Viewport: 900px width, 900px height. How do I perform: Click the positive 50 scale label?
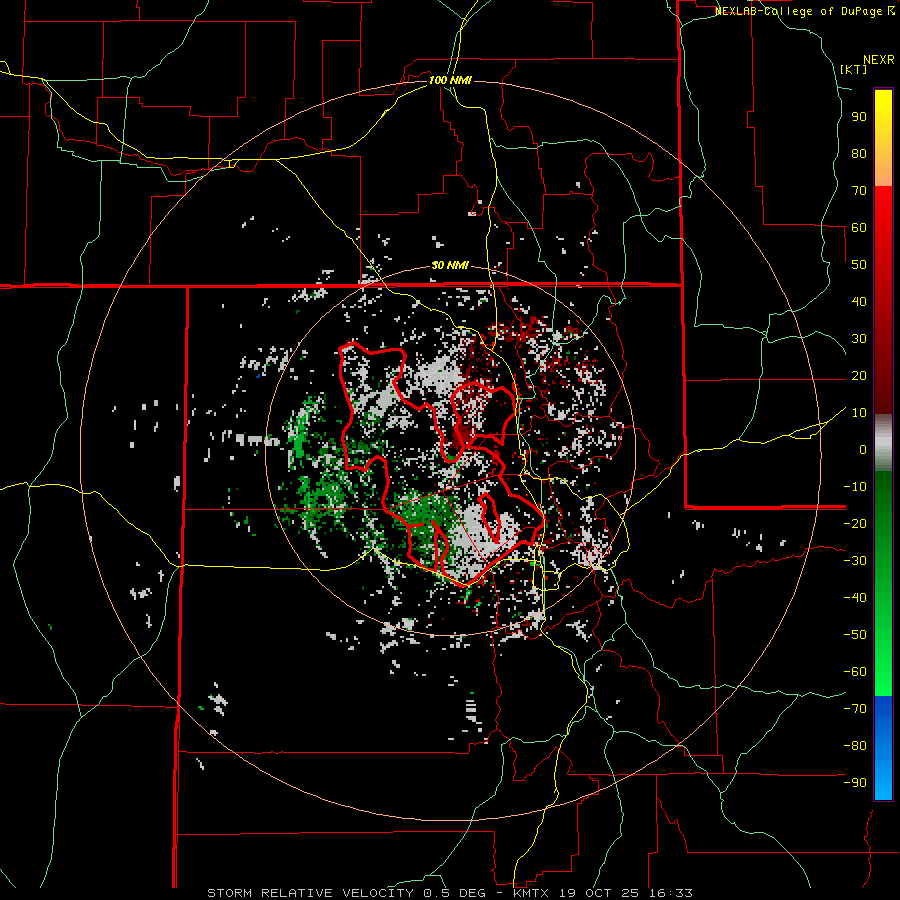(859, 265)
